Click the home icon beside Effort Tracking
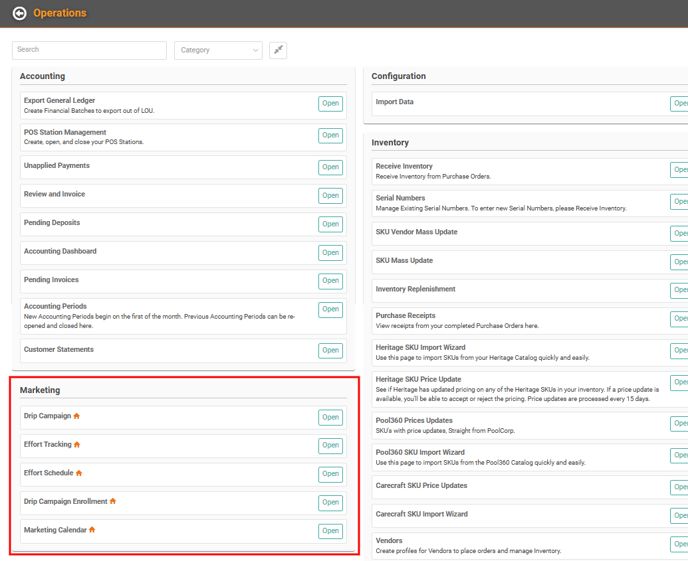The height and width of the screenshot is (561, 688). (x=77, y=445)
